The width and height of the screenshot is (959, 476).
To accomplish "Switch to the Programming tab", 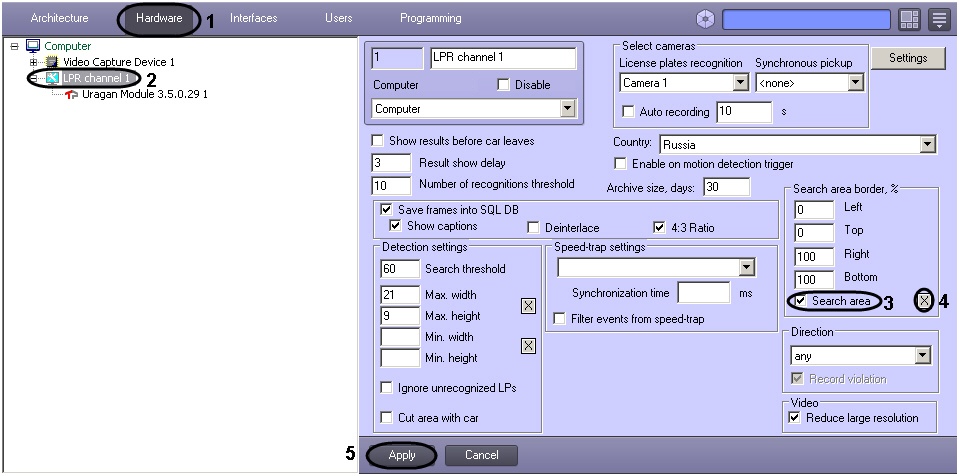I will pos(431,18).
